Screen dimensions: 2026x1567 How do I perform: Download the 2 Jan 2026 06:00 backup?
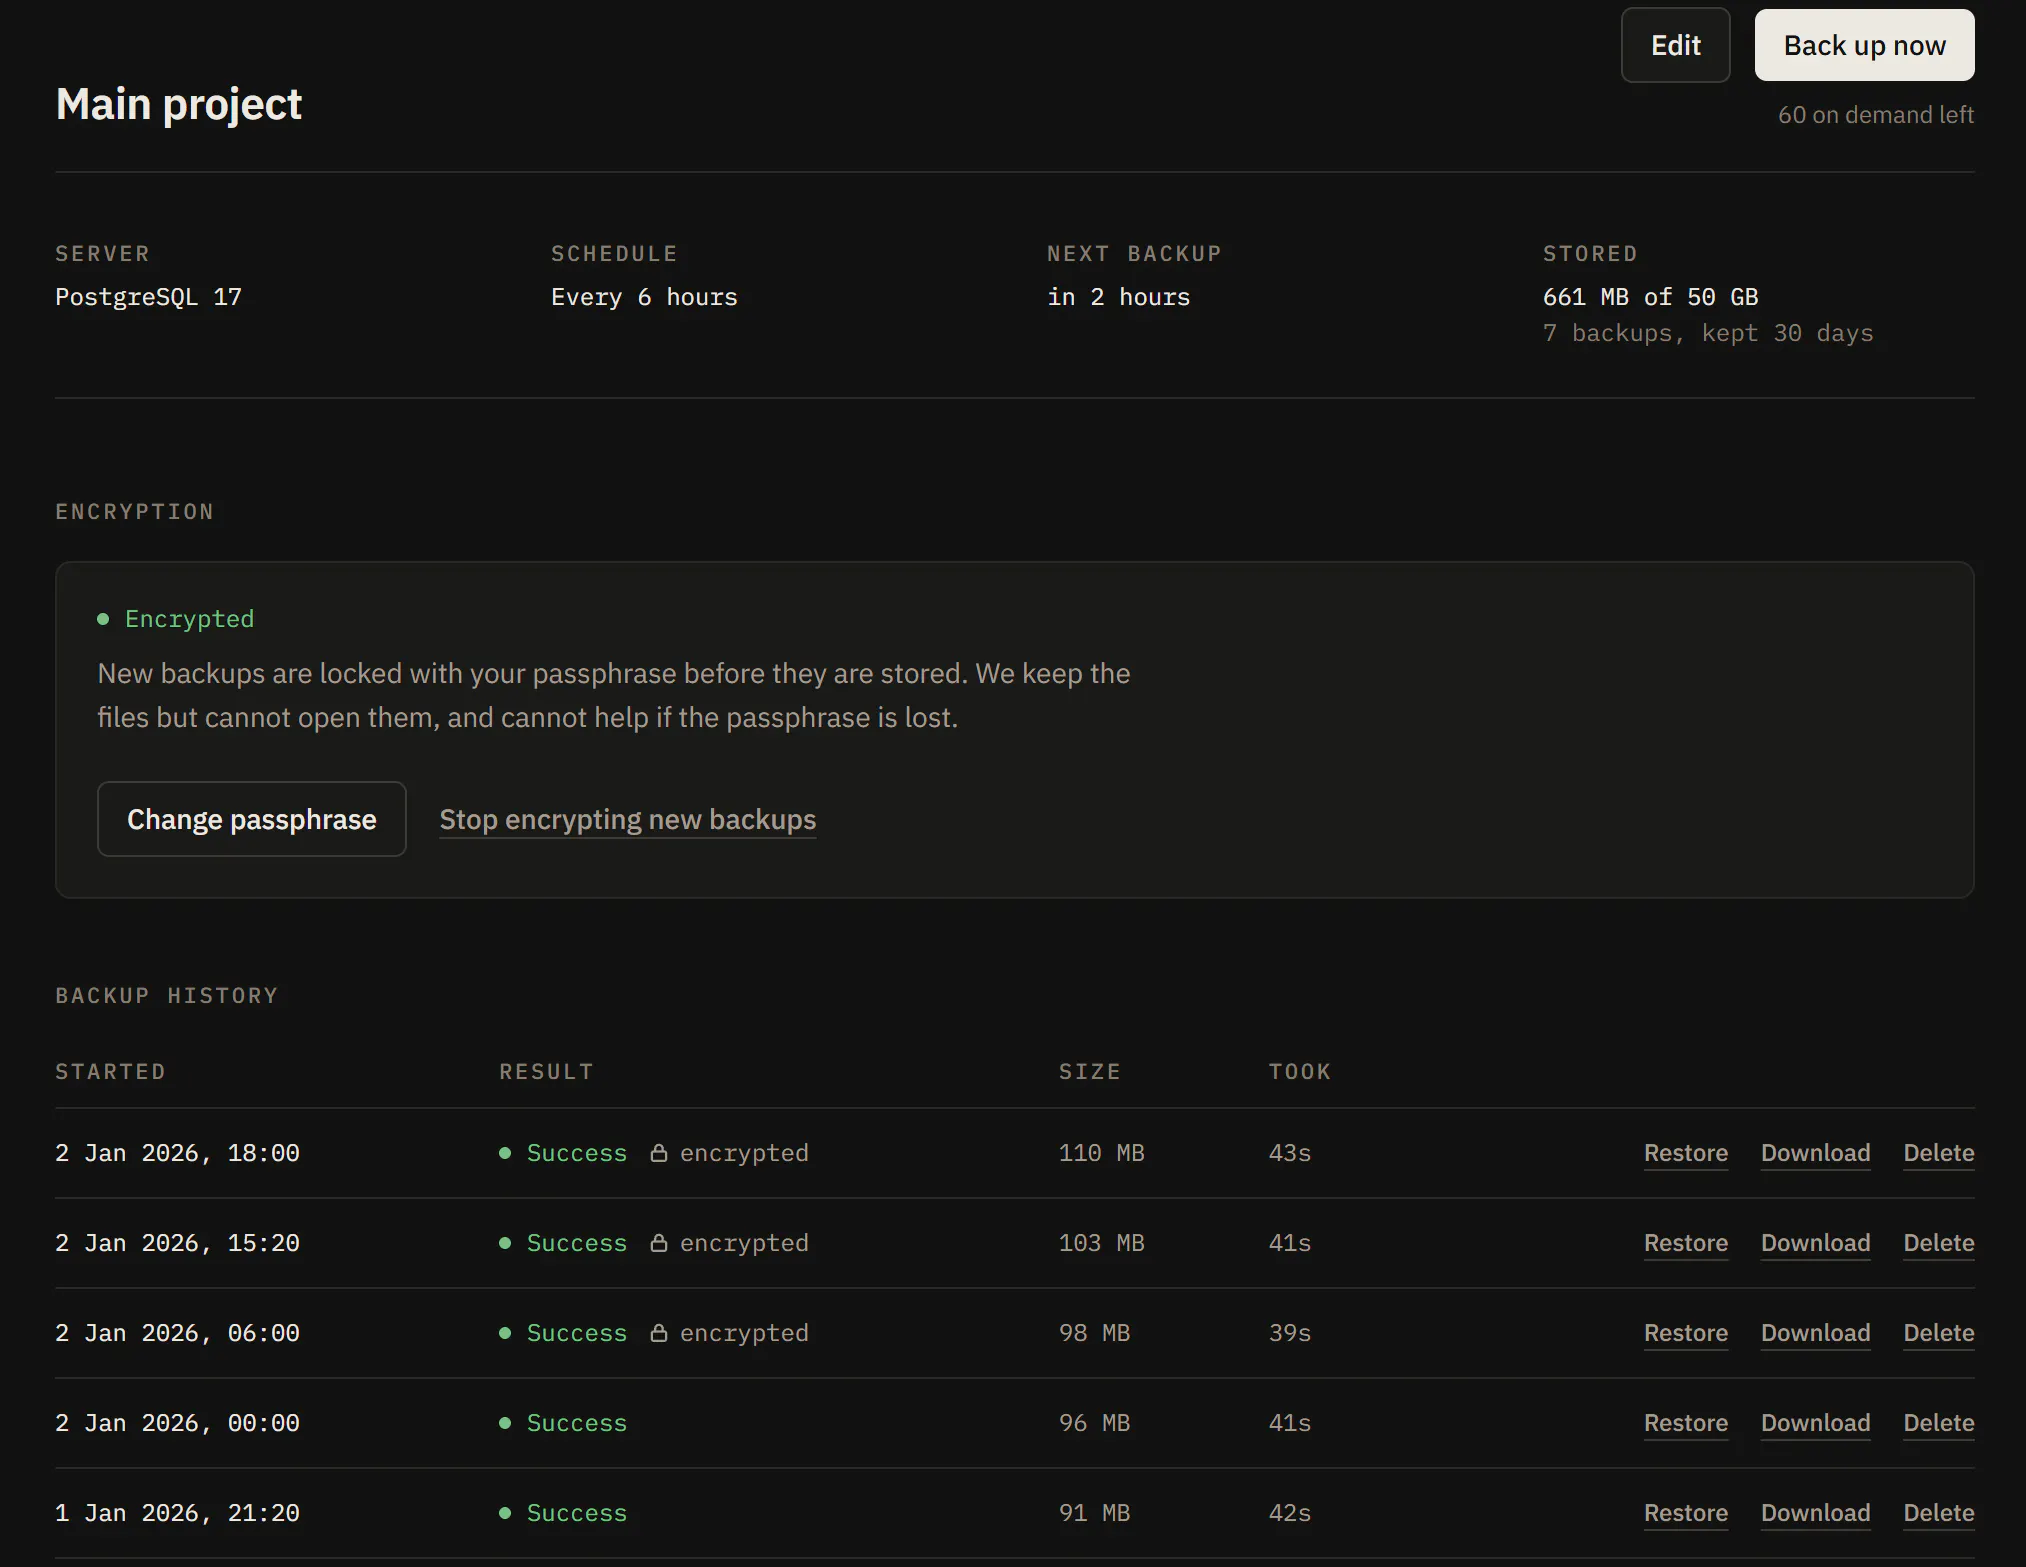click(1815, 1333)
